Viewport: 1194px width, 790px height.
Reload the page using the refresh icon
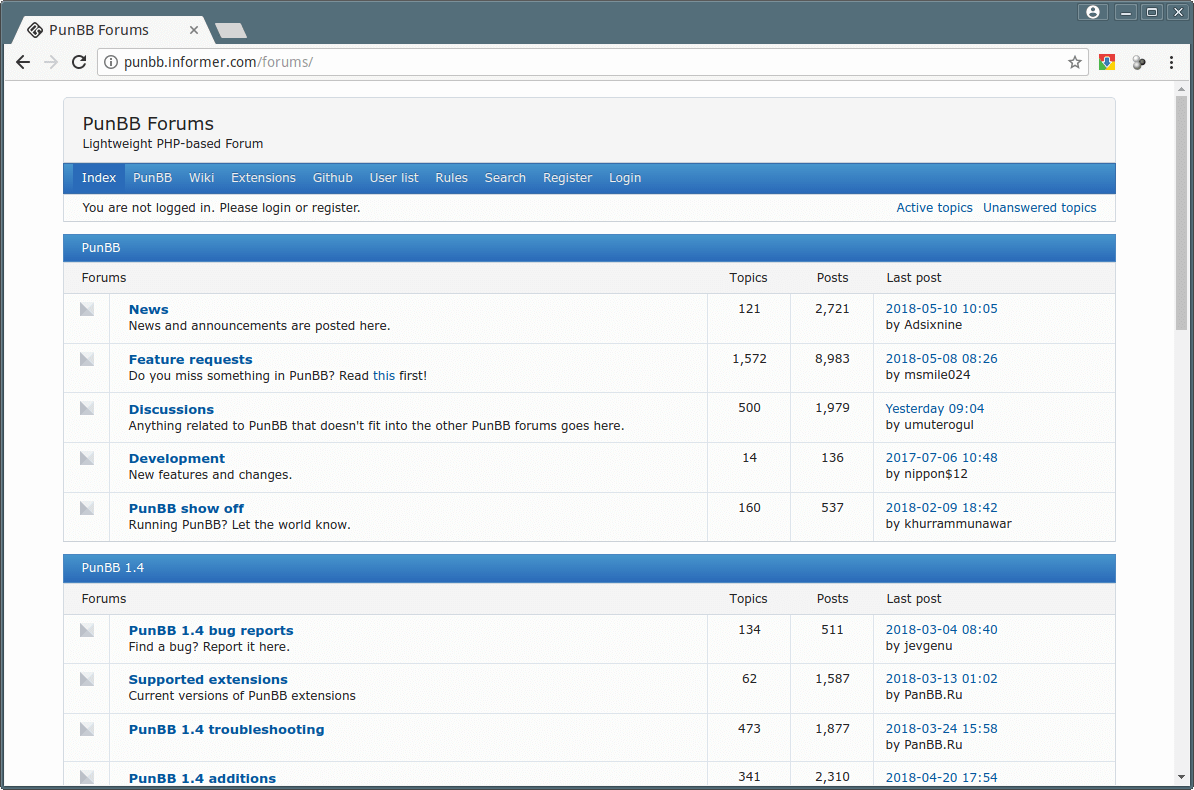79,62
